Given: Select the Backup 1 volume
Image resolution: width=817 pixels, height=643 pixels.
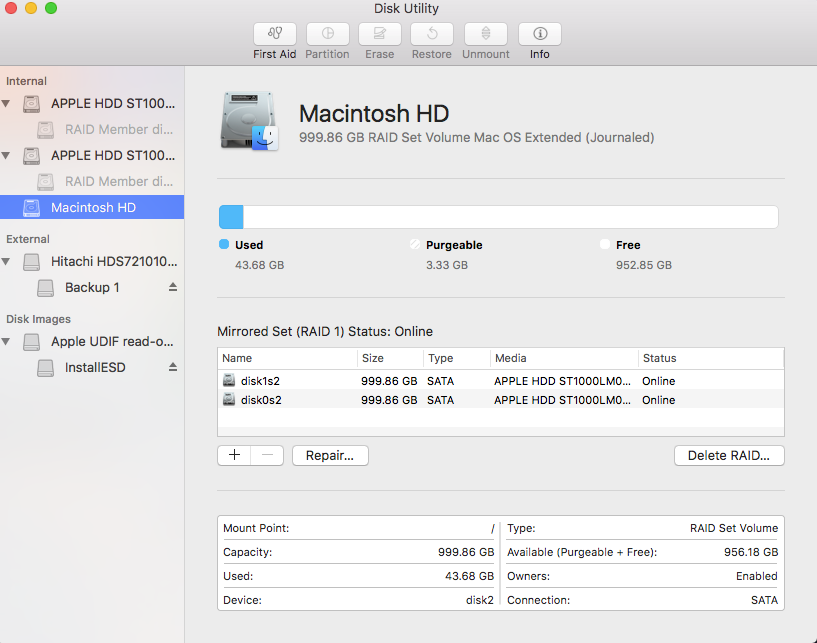Looking at the screenshot, I should coord(92,288).
